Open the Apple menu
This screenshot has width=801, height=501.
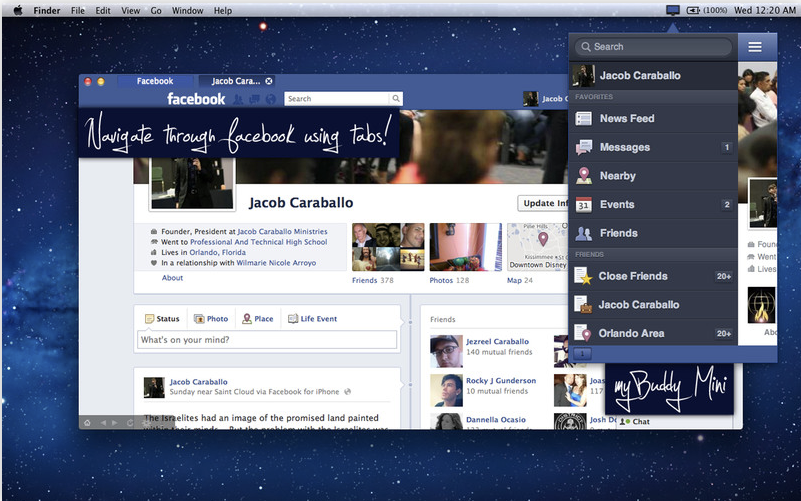pyautogui.click(x=17, y=10)
